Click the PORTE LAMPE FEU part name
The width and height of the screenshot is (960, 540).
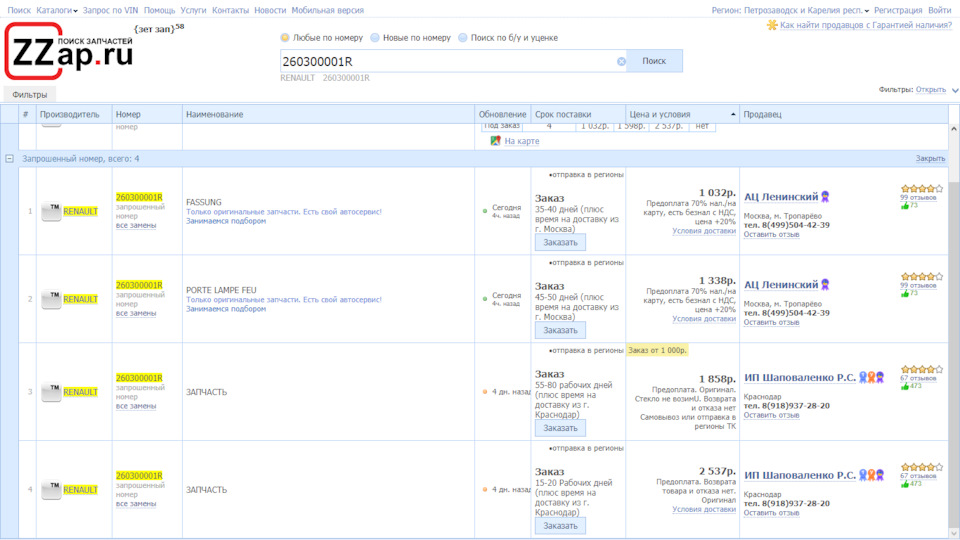pyautogui.click(x=221, y=290)
